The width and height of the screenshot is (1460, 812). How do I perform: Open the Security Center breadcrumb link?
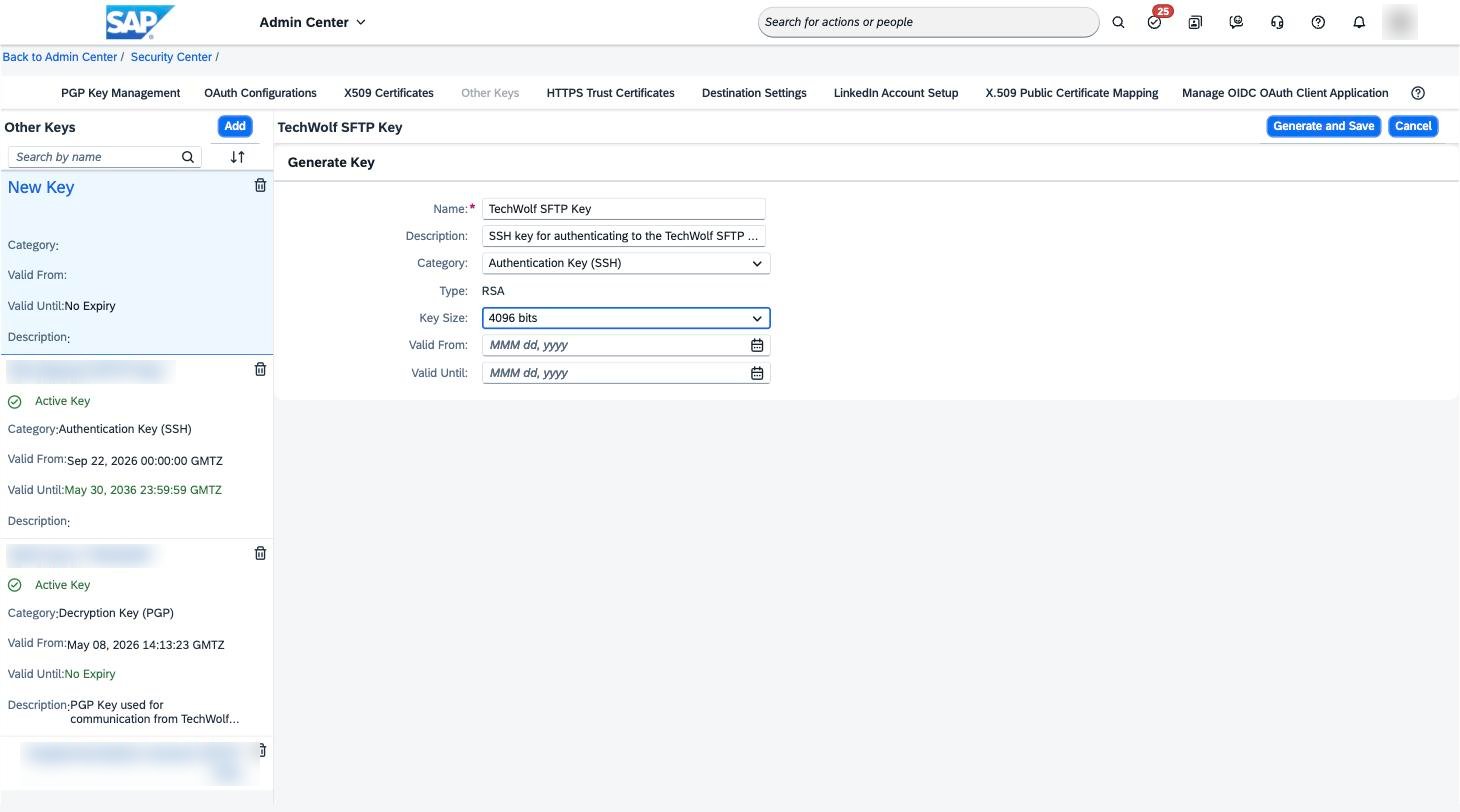point(171,57)
